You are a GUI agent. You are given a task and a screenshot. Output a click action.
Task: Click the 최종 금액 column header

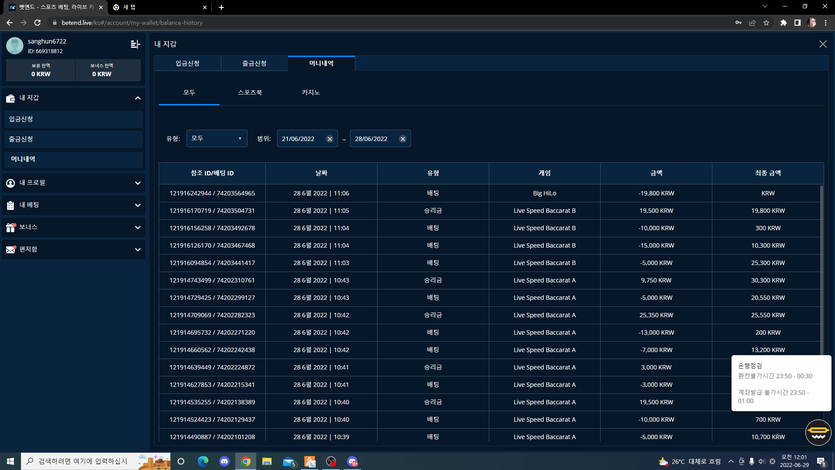pos(768,174)
